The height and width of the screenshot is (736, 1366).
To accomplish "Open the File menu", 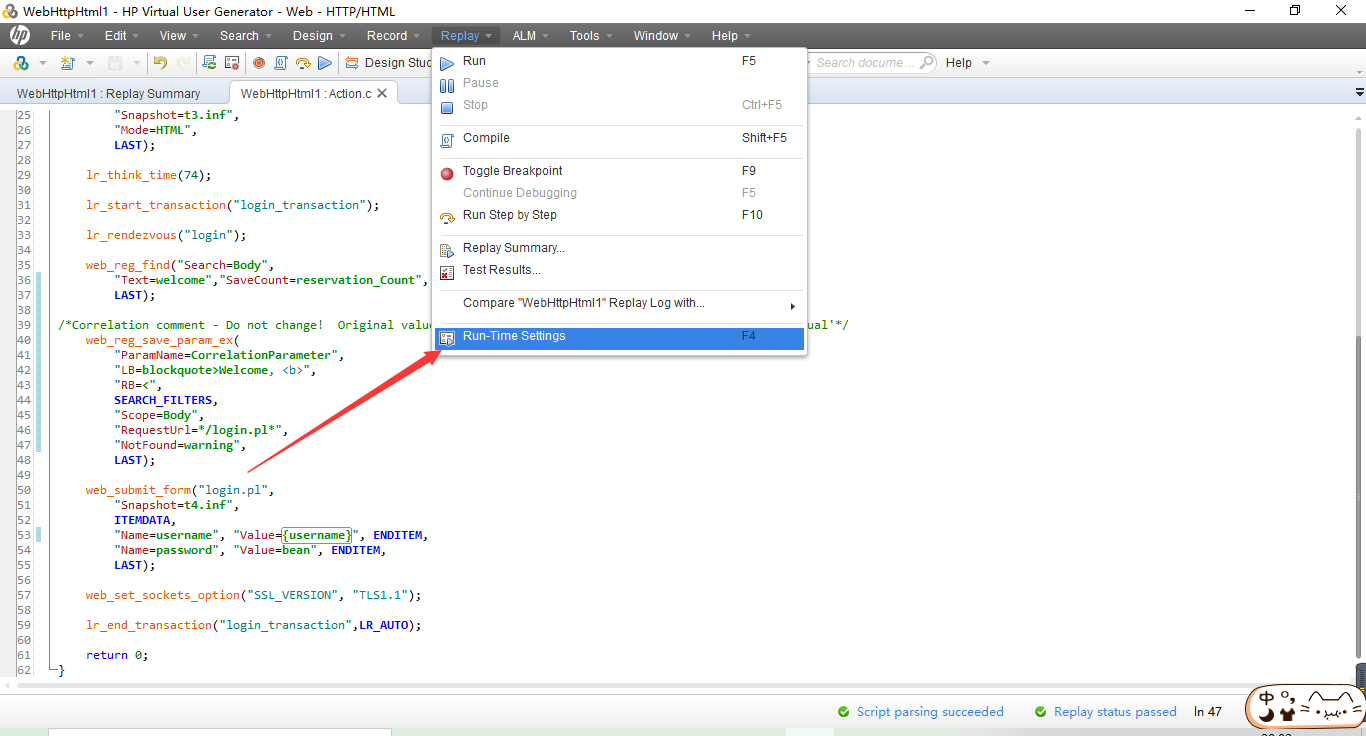I will pyautogui.click(x=67, y=36).
